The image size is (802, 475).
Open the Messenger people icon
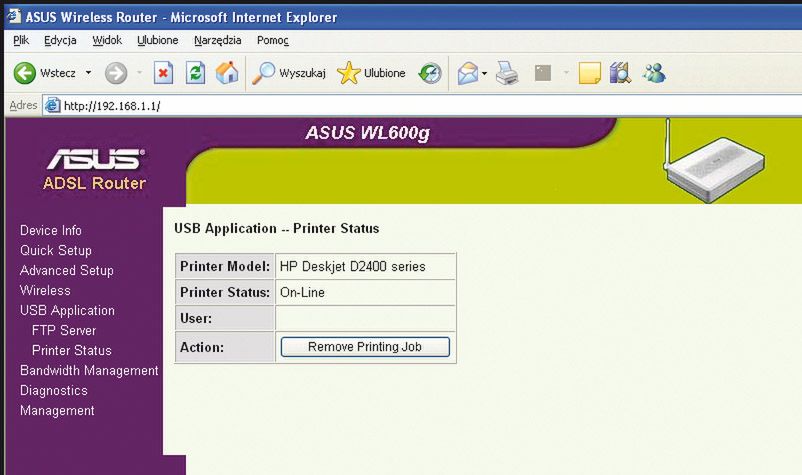(x=654, y=74)
